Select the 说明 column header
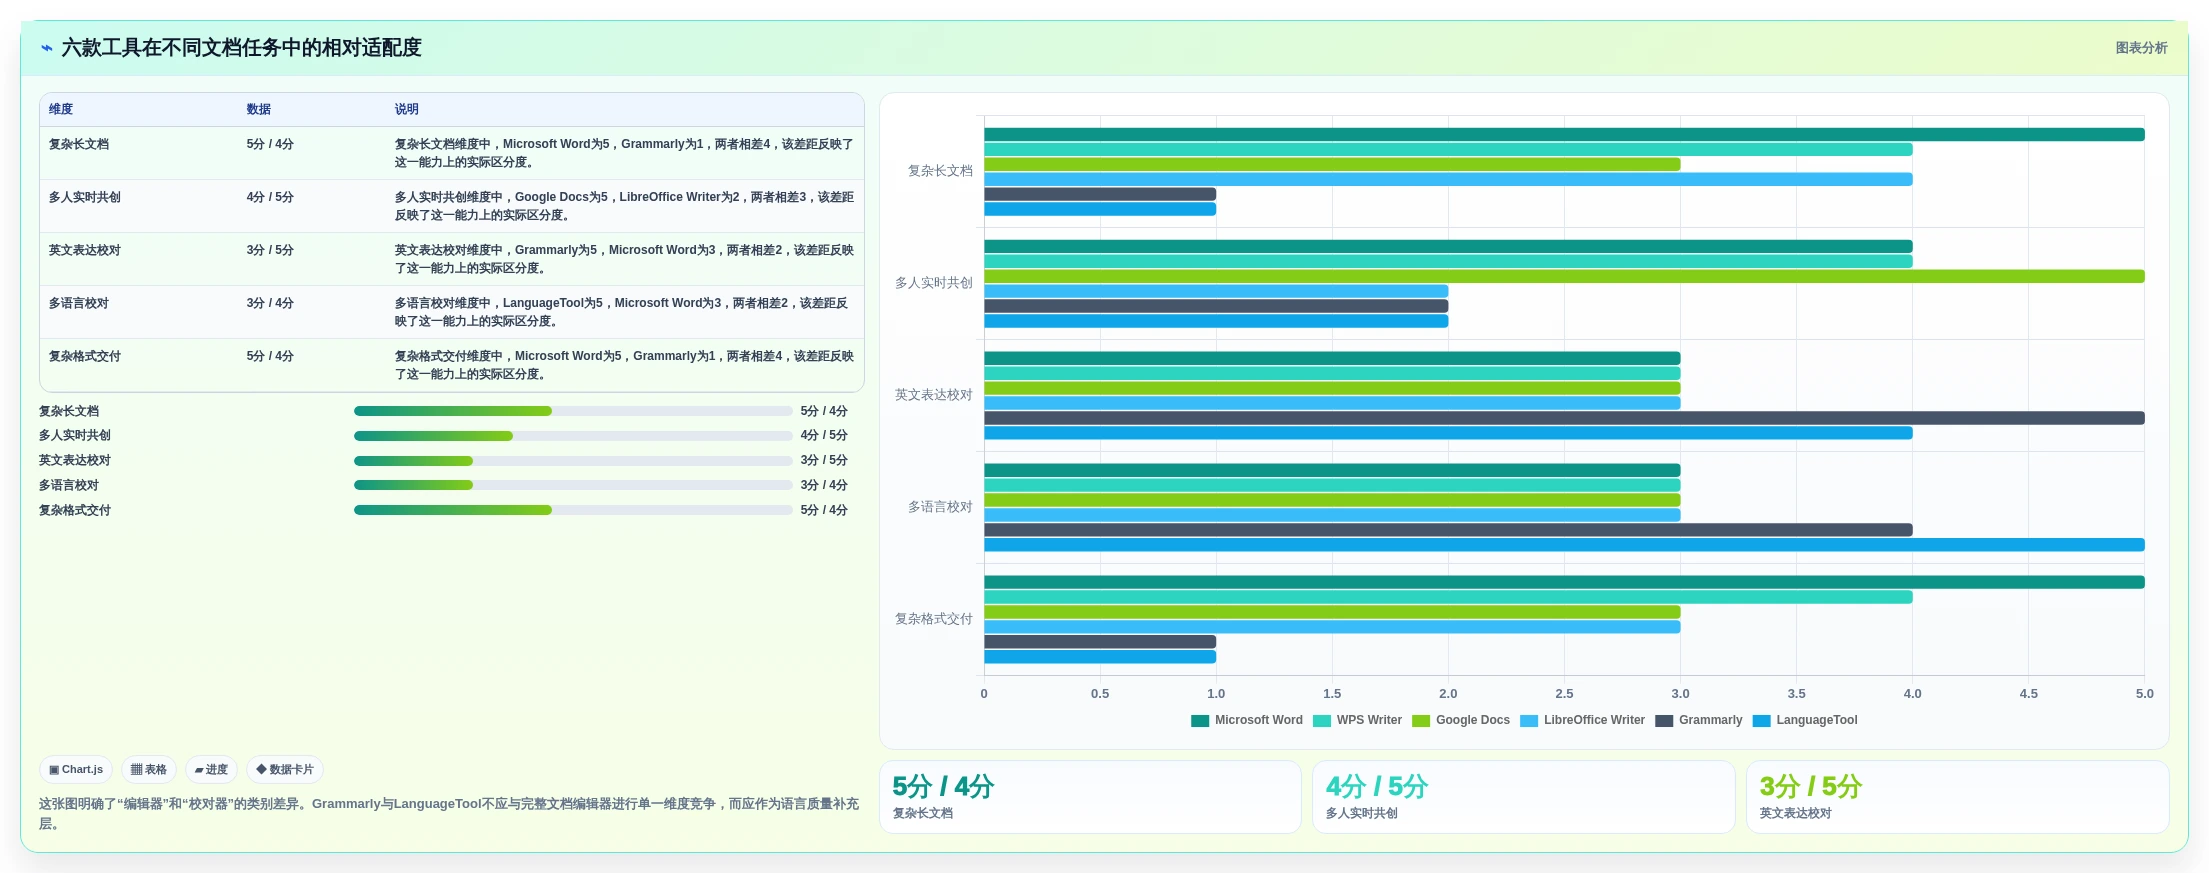The height and width of the screenshot is (873, 2209). click(406, 110)
